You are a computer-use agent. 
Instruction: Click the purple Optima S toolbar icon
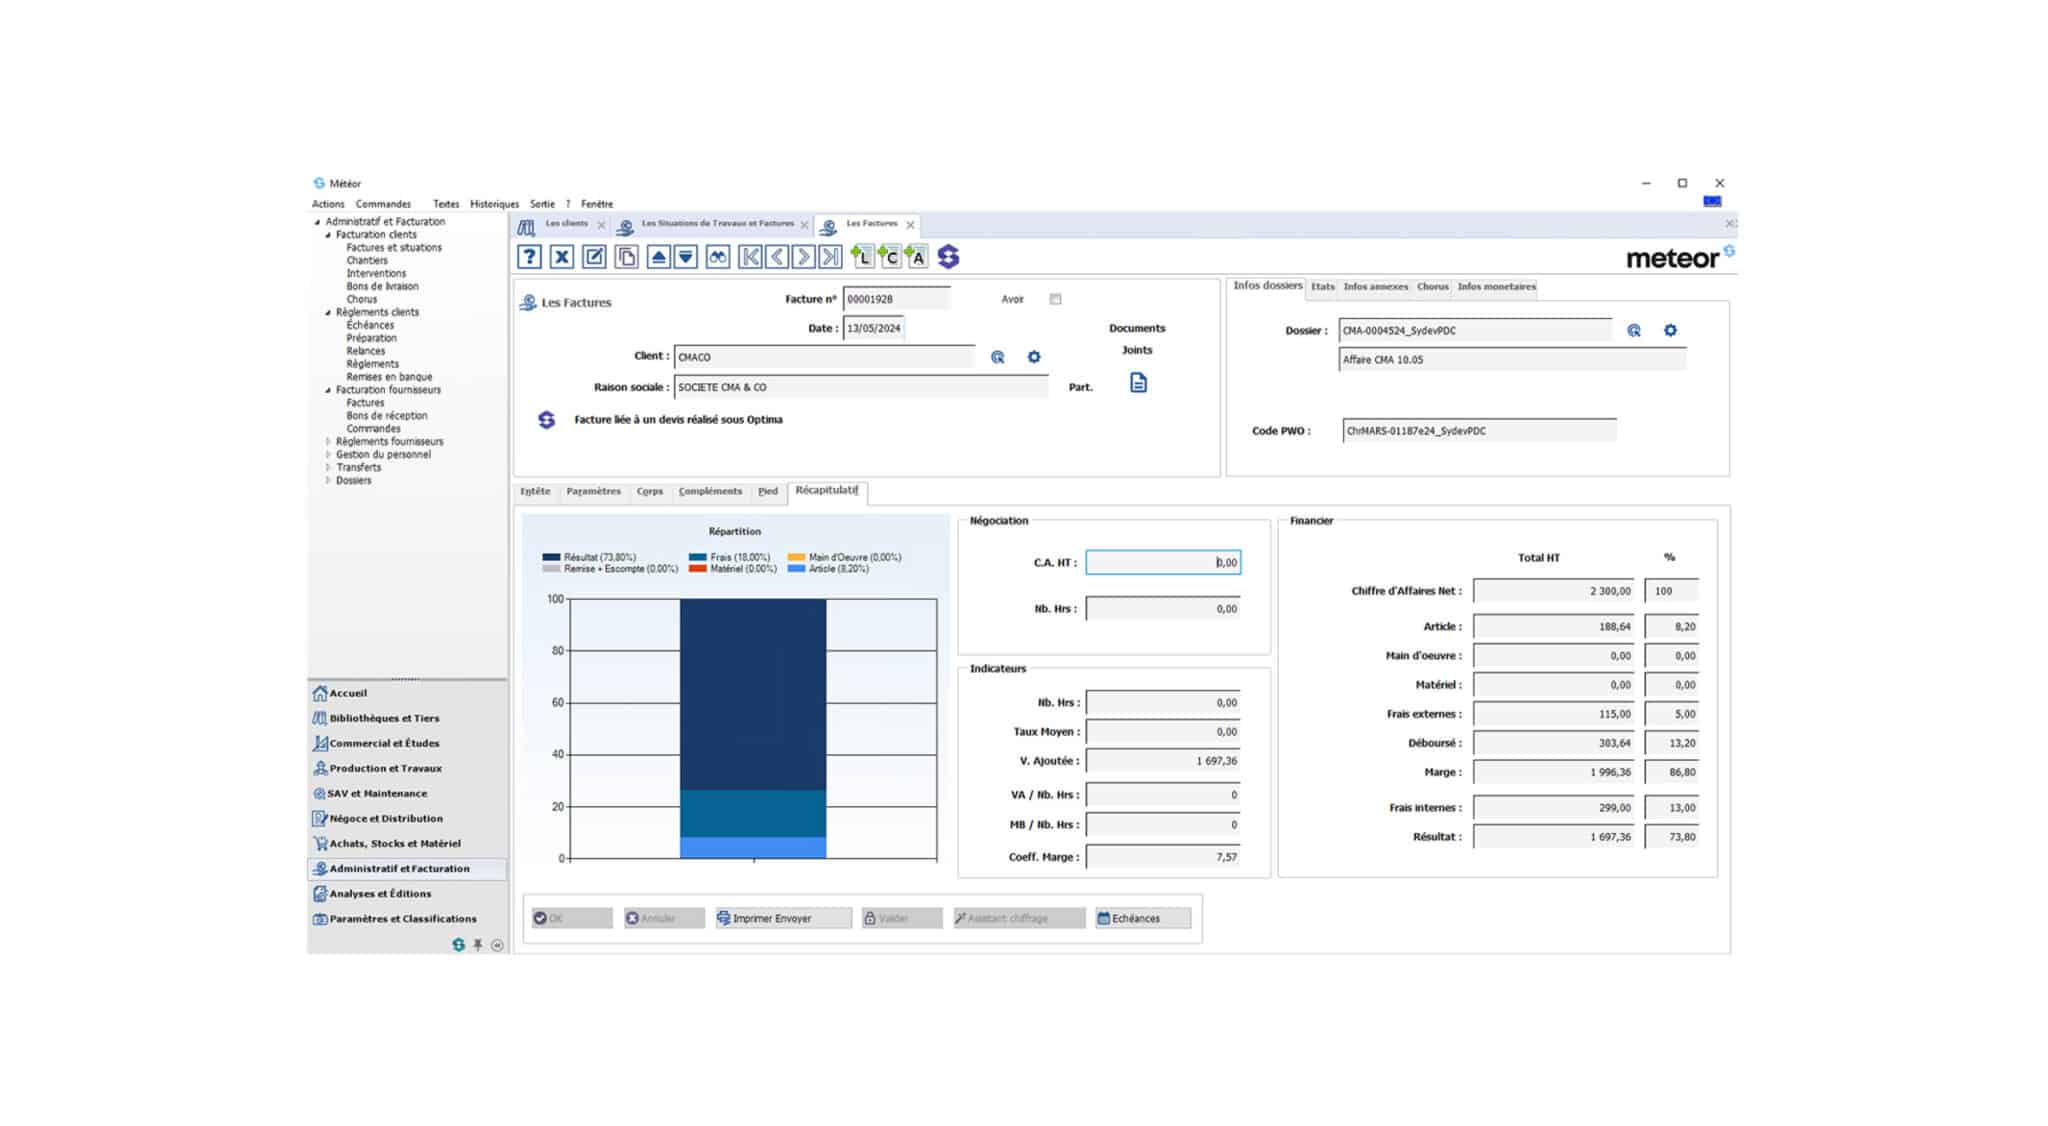point(948,257)
